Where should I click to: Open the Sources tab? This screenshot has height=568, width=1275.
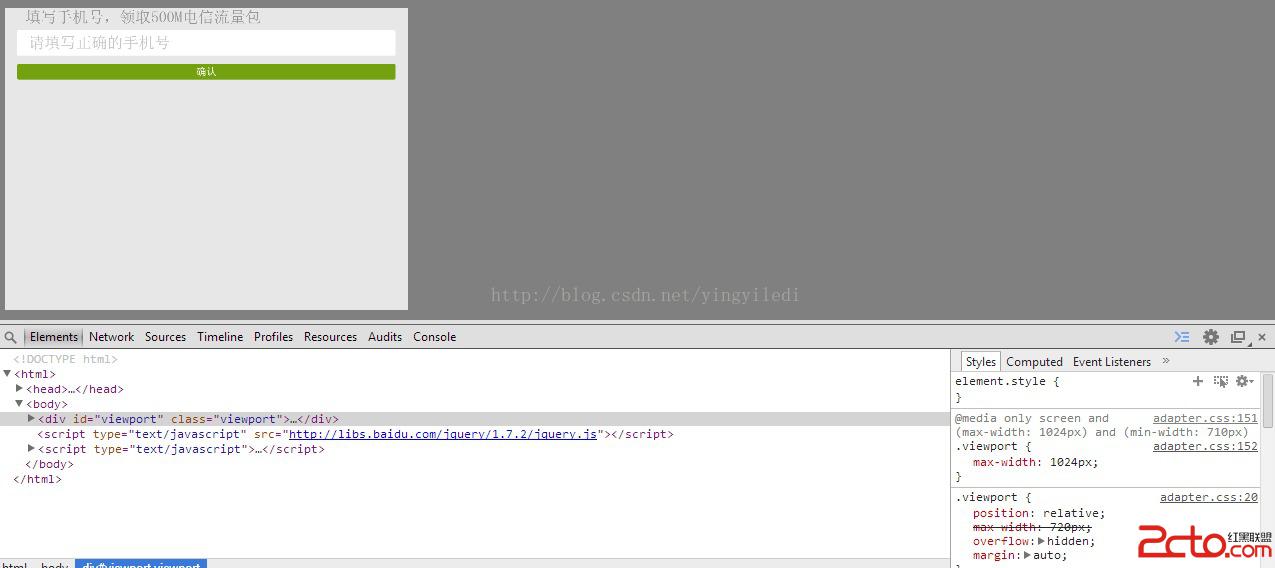[165, 337]
